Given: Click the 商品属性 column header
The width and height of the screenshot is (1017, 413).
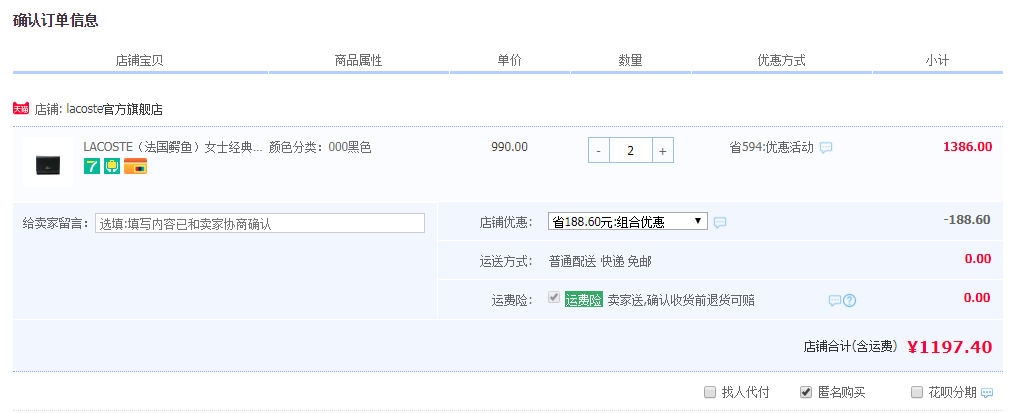Looking at the screenshot, I should tap(359, 60).
